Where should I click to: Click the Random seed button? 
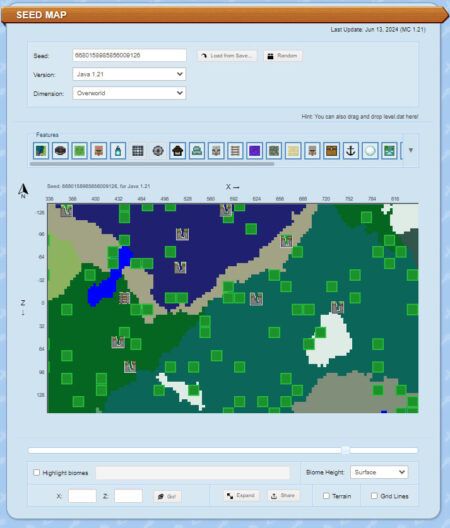click(x=283, y=56)
